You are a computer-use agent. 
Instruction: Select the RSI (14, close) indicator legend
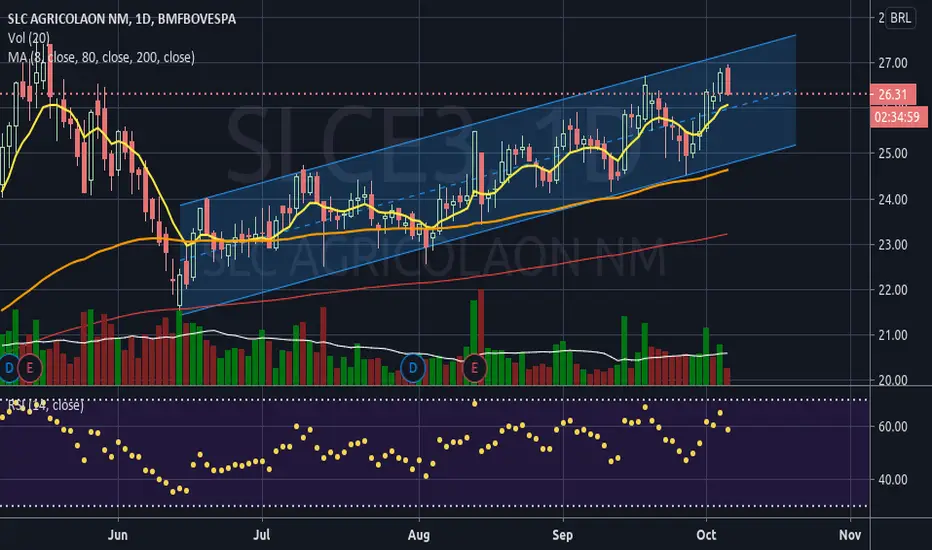[x=45, y=406]
